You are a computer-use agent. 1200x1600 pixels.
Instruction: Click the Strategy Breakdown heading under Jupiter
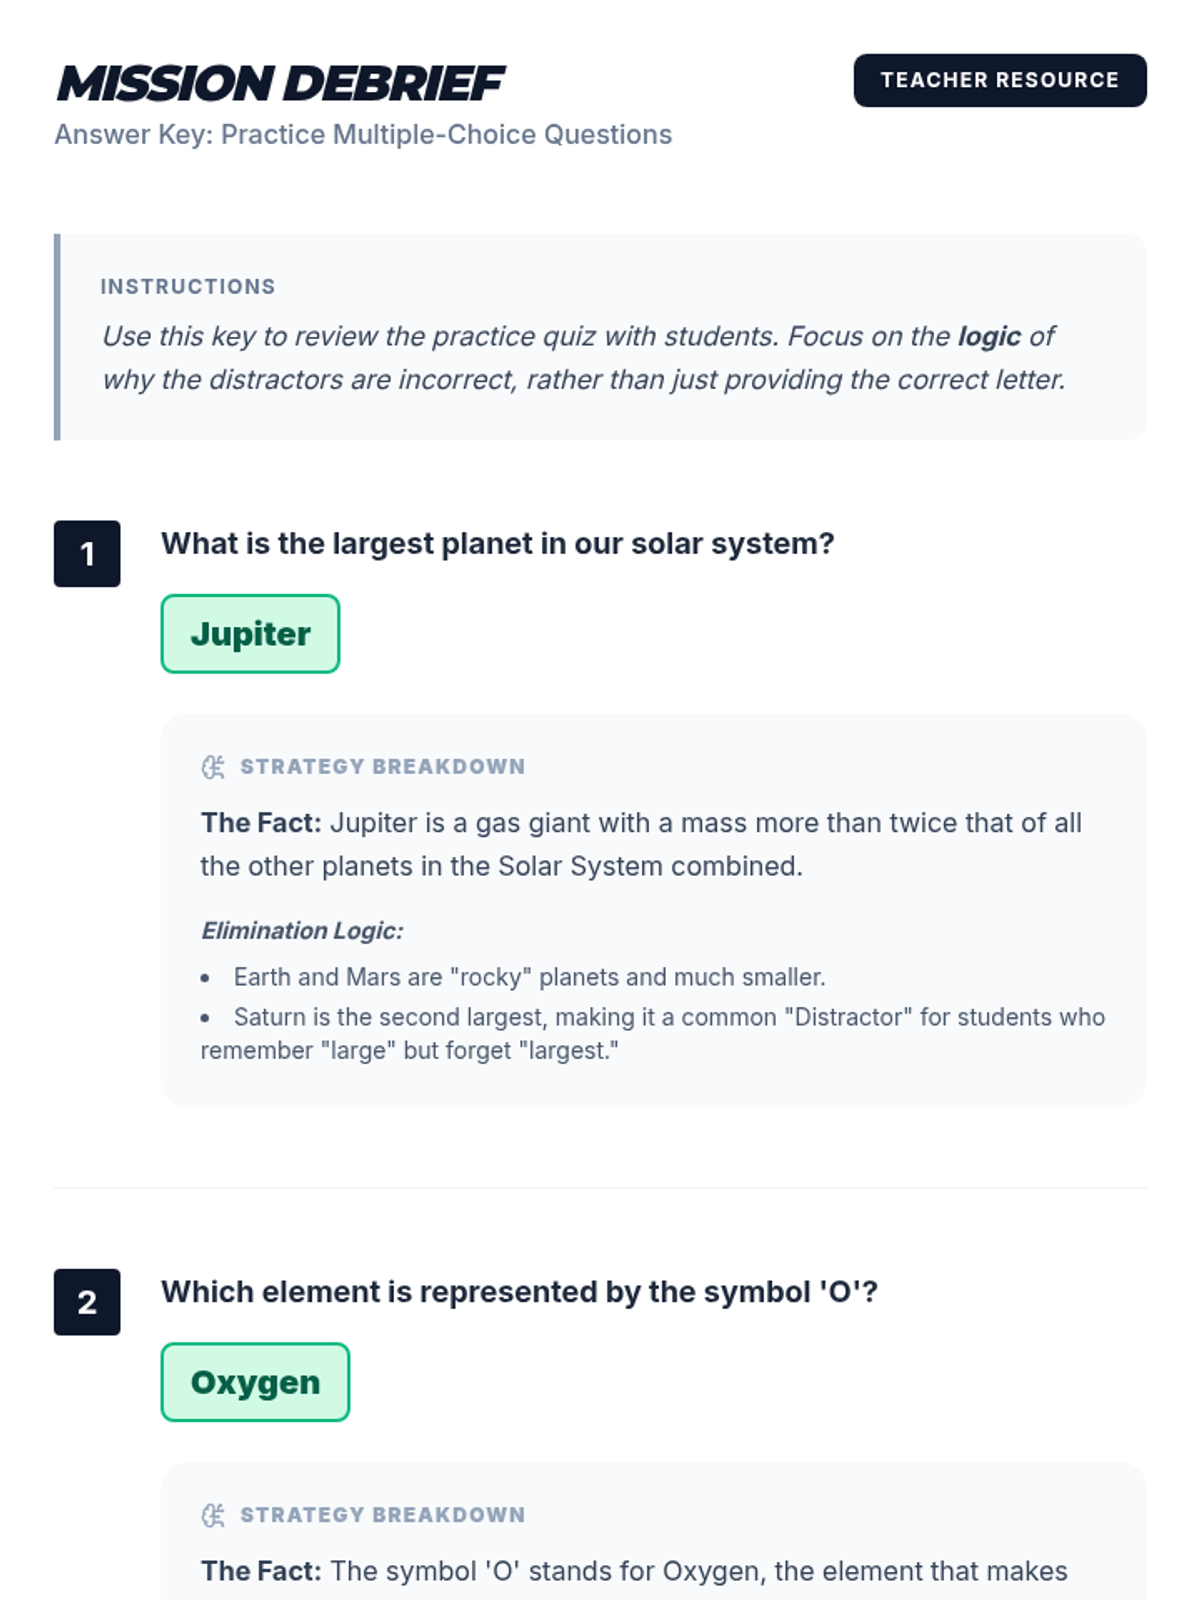pyautogui.click(x=382, y=767)
